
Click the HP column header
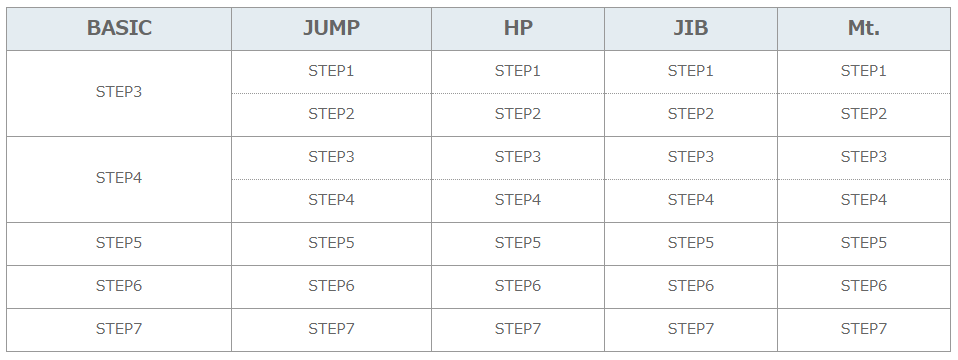(x=518, y=28)
